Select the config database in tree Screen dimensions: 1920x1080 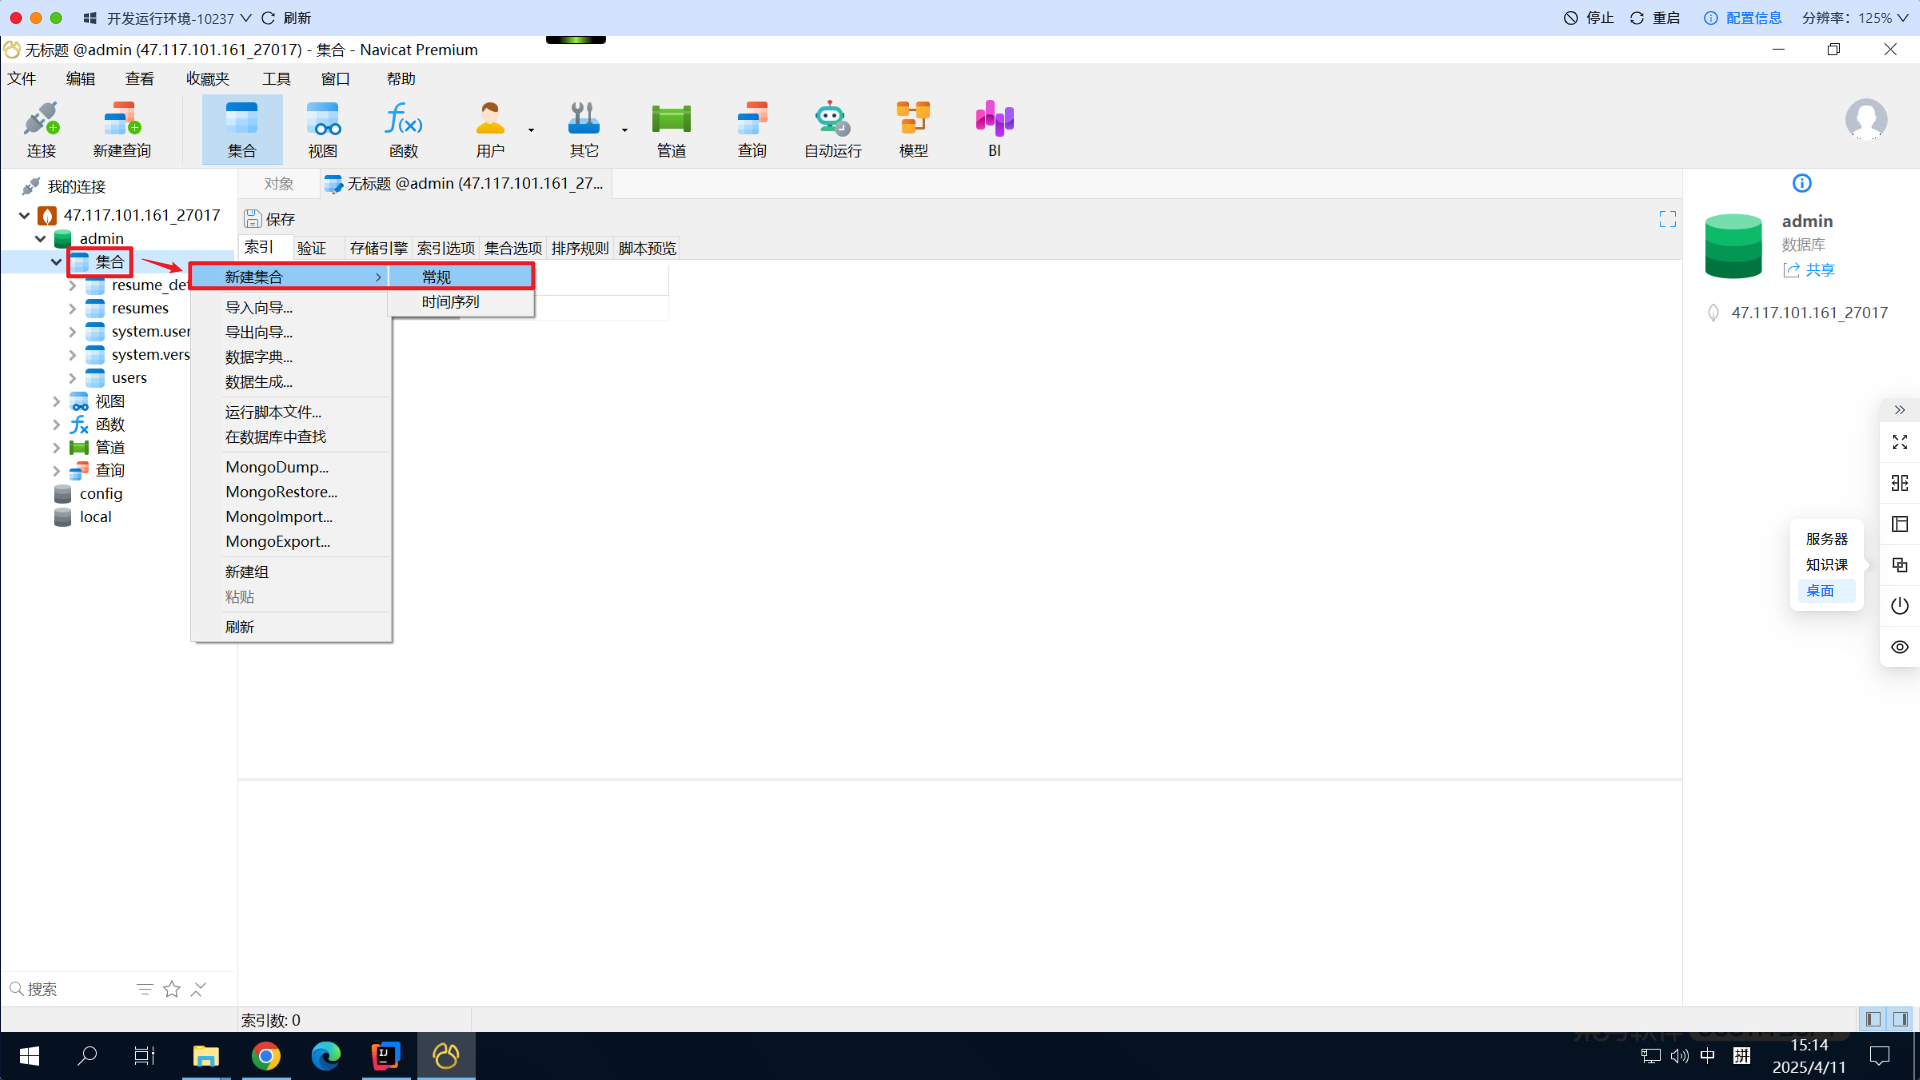tap(101, 494)
